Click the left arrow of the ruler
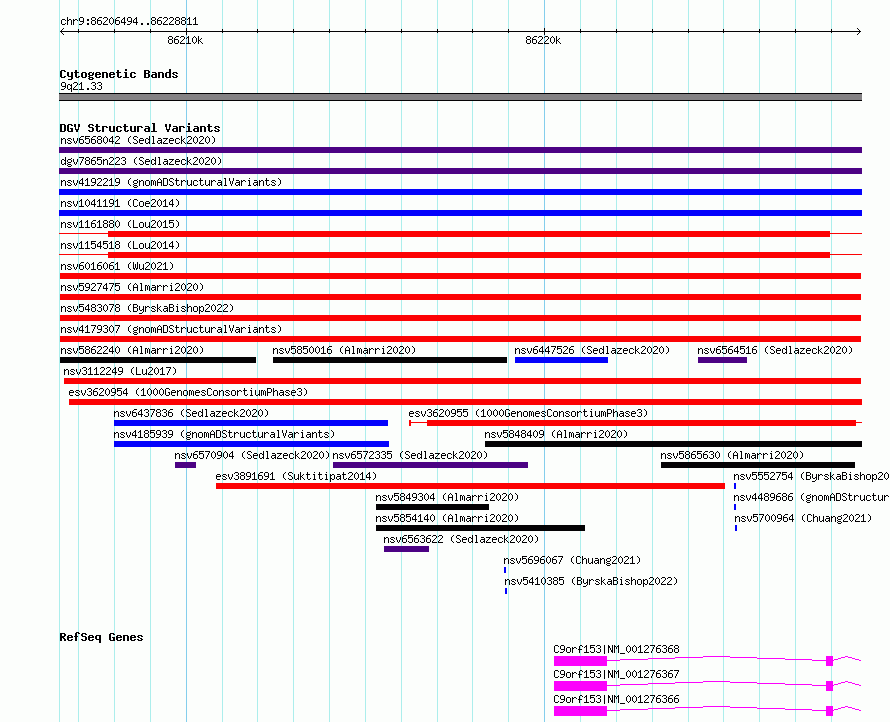890x722 pixels. tap(62, 32)
